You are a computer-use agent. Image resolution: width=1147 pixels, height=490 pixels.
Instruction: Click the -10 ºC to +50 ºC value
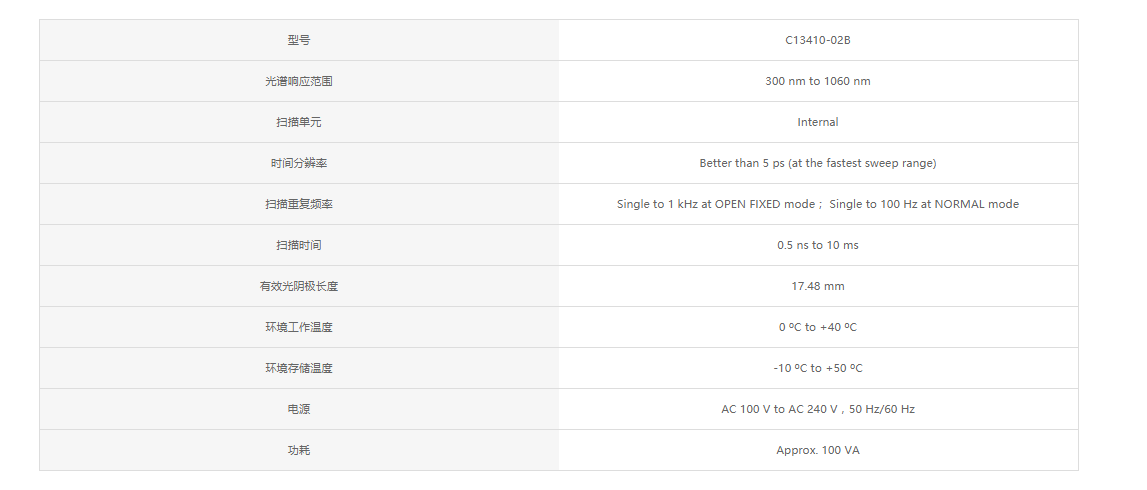click(818, 368)
